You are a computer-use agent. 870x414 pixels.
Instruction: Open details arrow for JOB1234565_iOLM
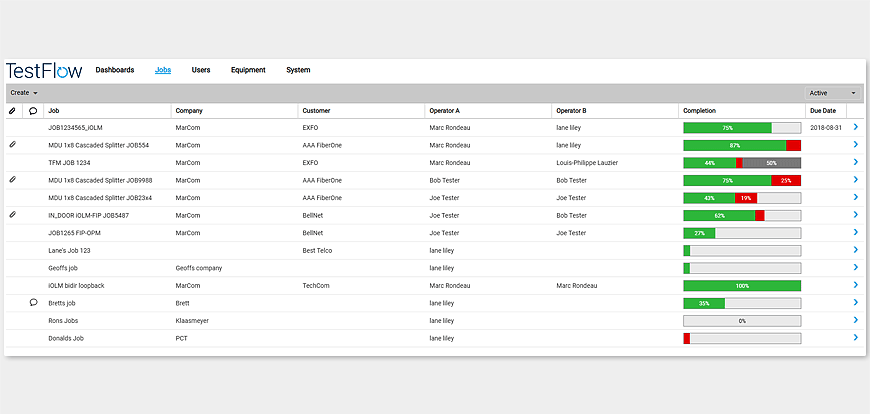tap(856, 127)
